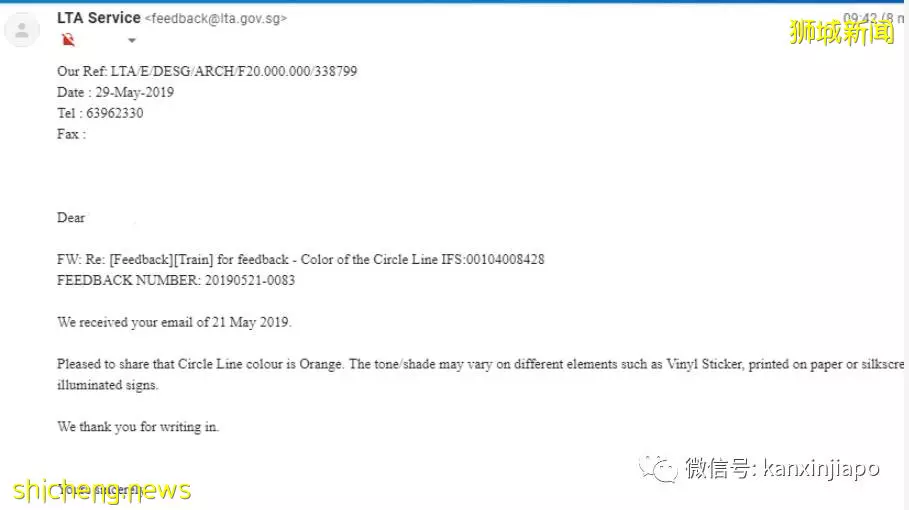Expand message details with the dropdown arrow

[132, 41]
